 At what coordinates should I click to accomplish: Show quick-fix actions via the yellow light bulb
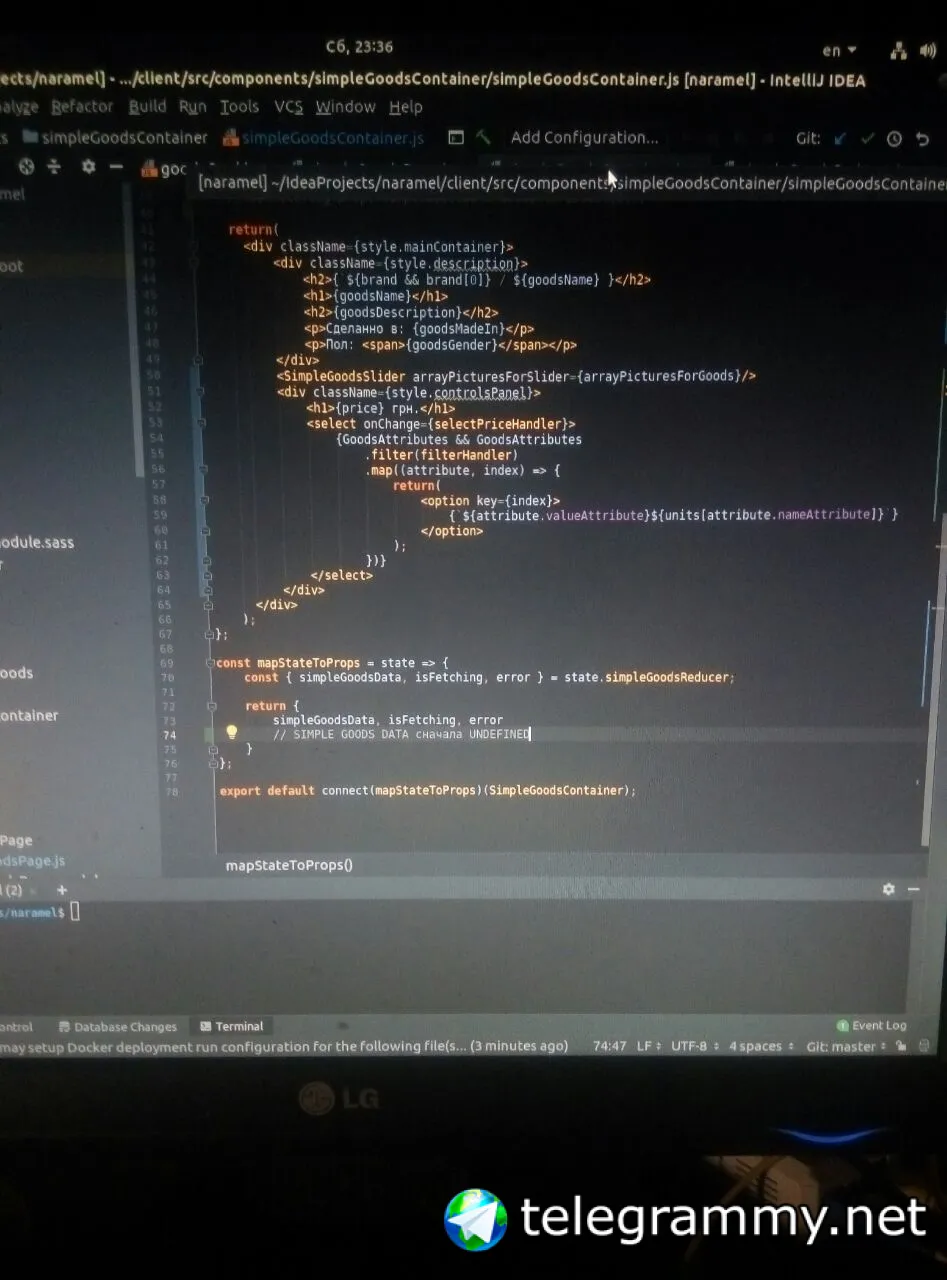(x=232, y=732)
